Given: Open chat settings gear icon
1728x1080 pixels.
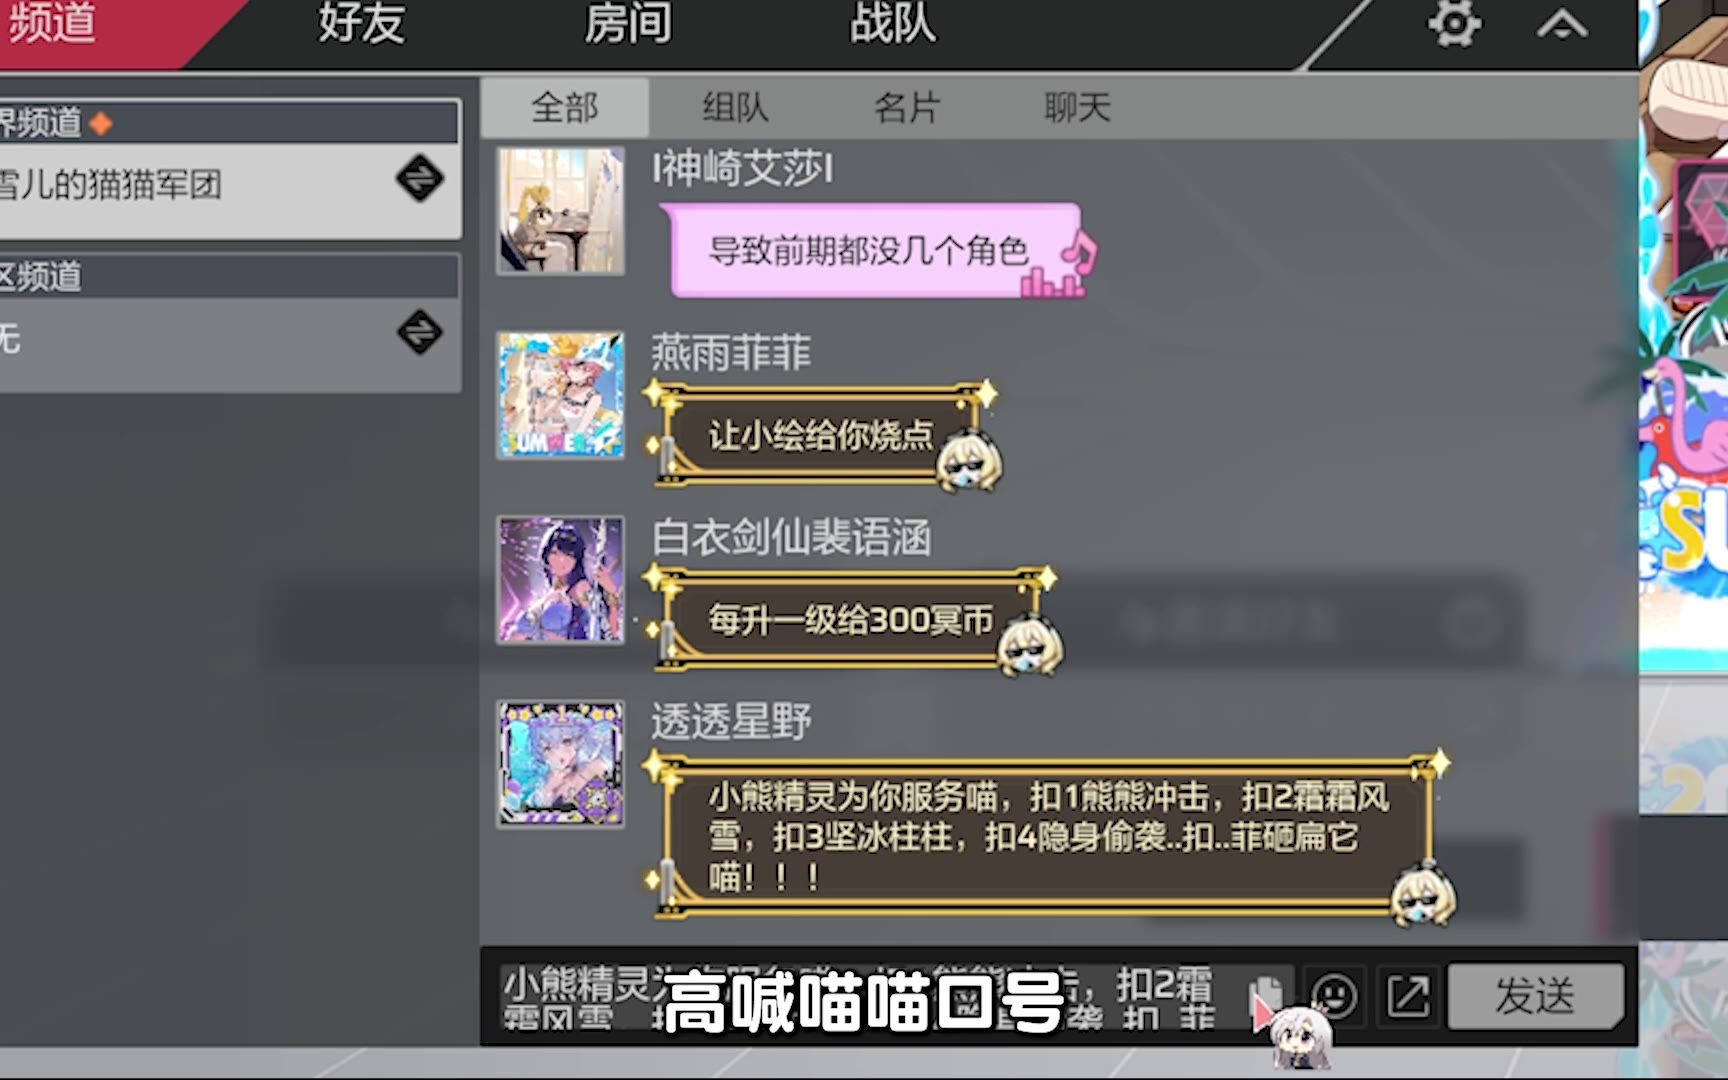Looking at the screenshot, I should (1453, 24).
